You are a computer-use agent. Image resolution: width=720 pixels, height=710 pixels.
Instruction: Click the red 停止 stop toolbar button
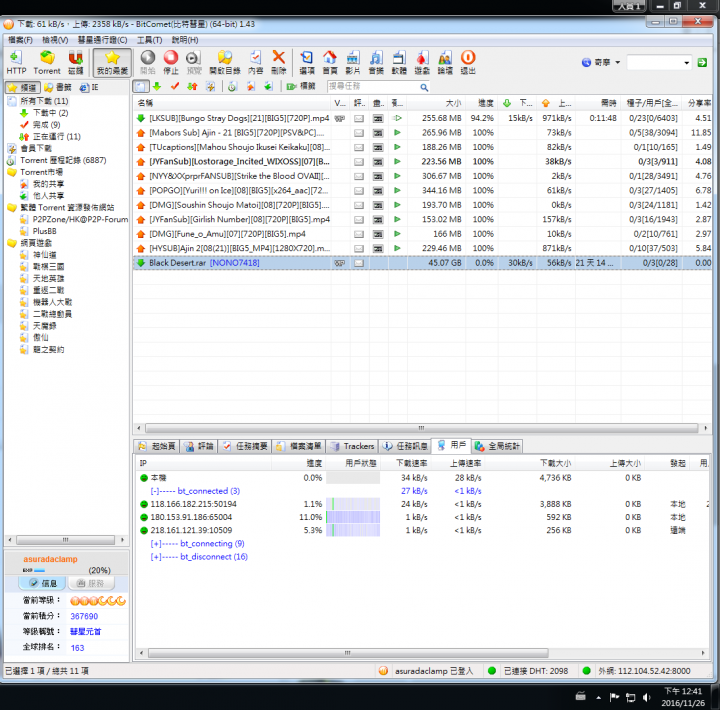[x=171, y=62]
